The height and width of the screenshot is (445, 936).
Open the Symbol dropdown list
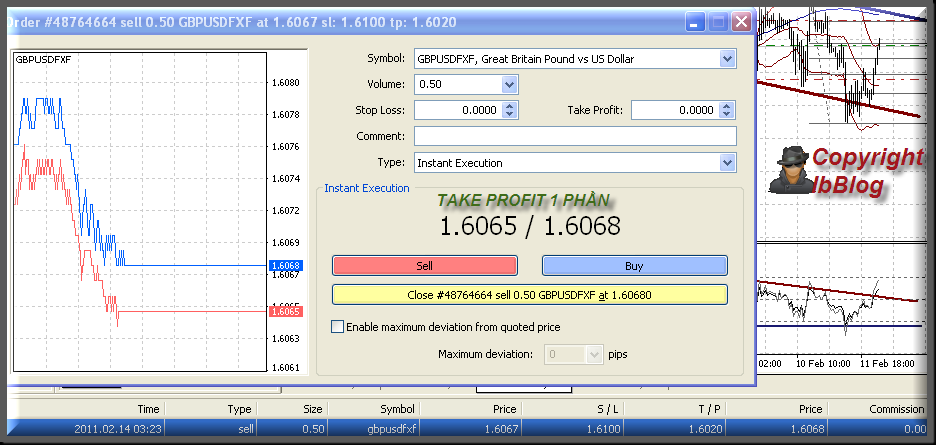point(726,59)
